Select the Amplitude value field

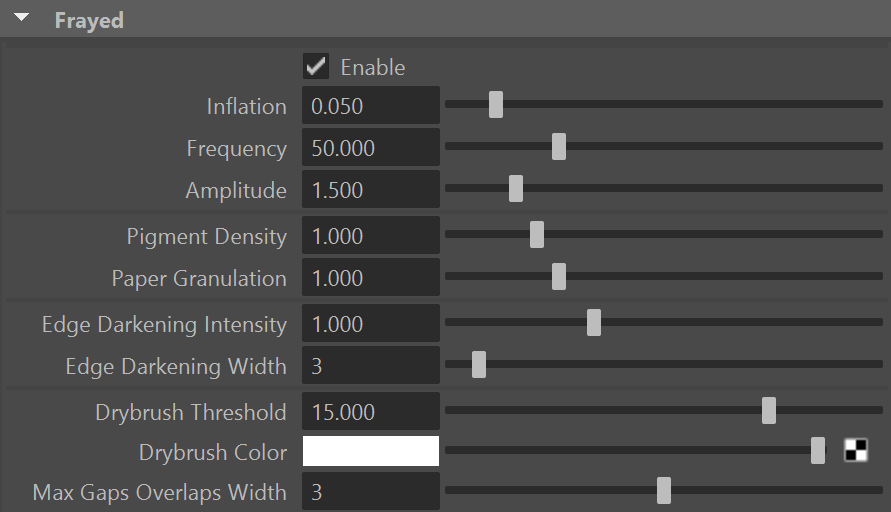pos(370,190)
